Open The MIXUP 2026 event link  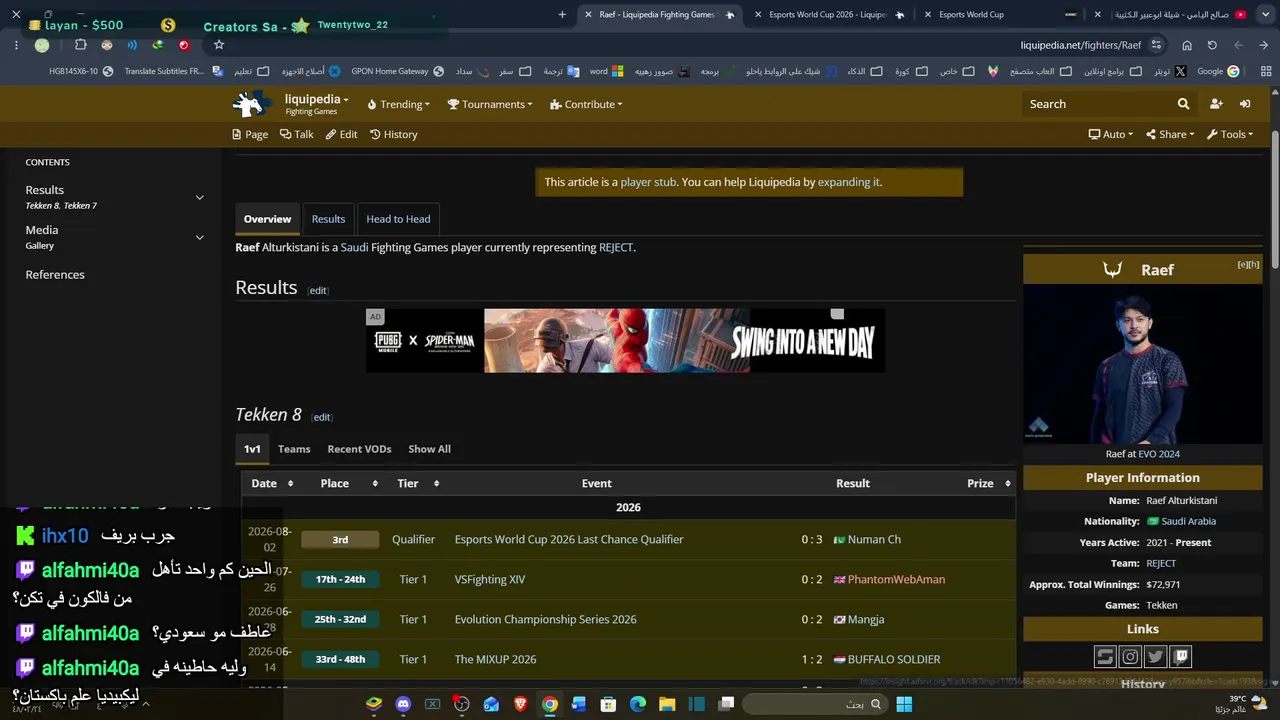pyautogui.click(x=496, y=659)
